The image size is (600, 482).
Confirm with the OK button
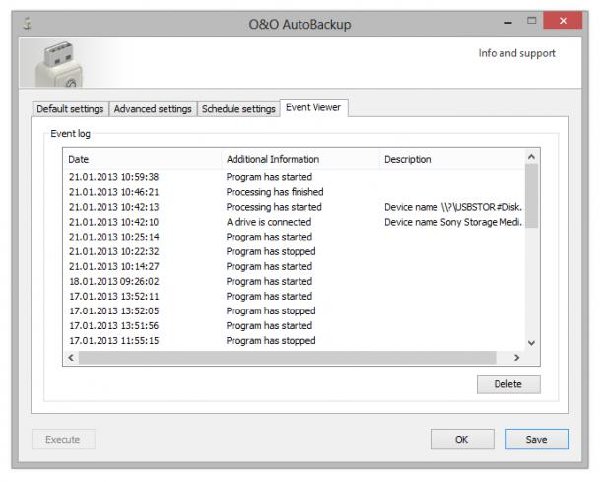(462, 439)
